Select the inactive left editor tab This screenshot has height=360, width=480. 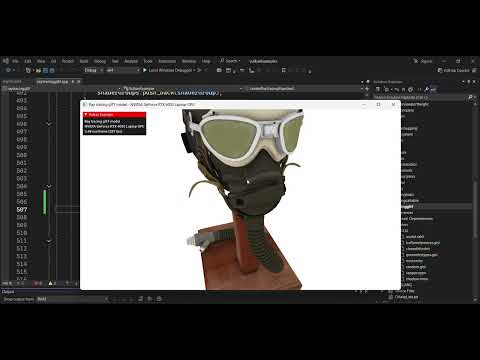coord(12,82)
